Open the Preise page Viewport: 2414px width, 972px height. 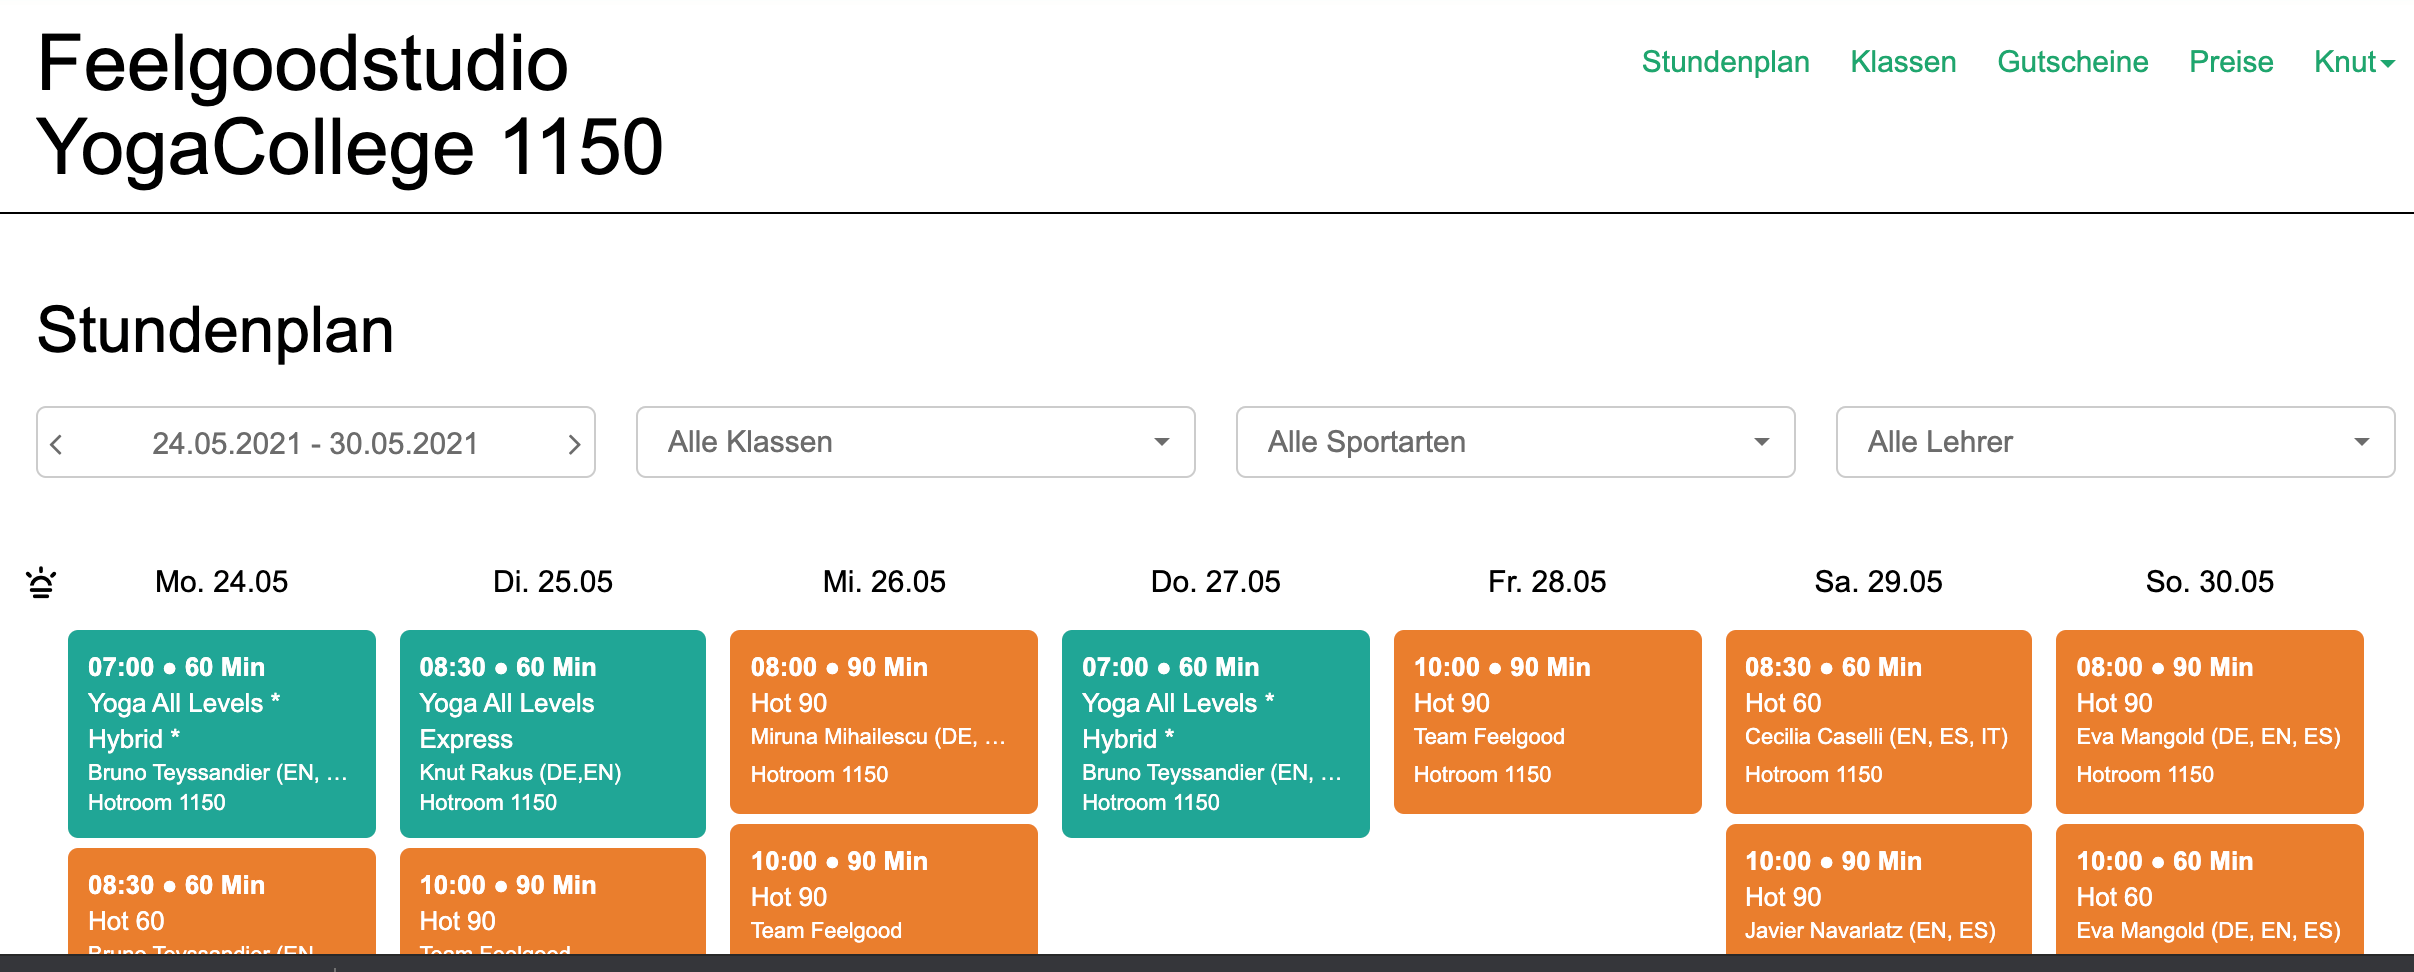pos(2230,62)
